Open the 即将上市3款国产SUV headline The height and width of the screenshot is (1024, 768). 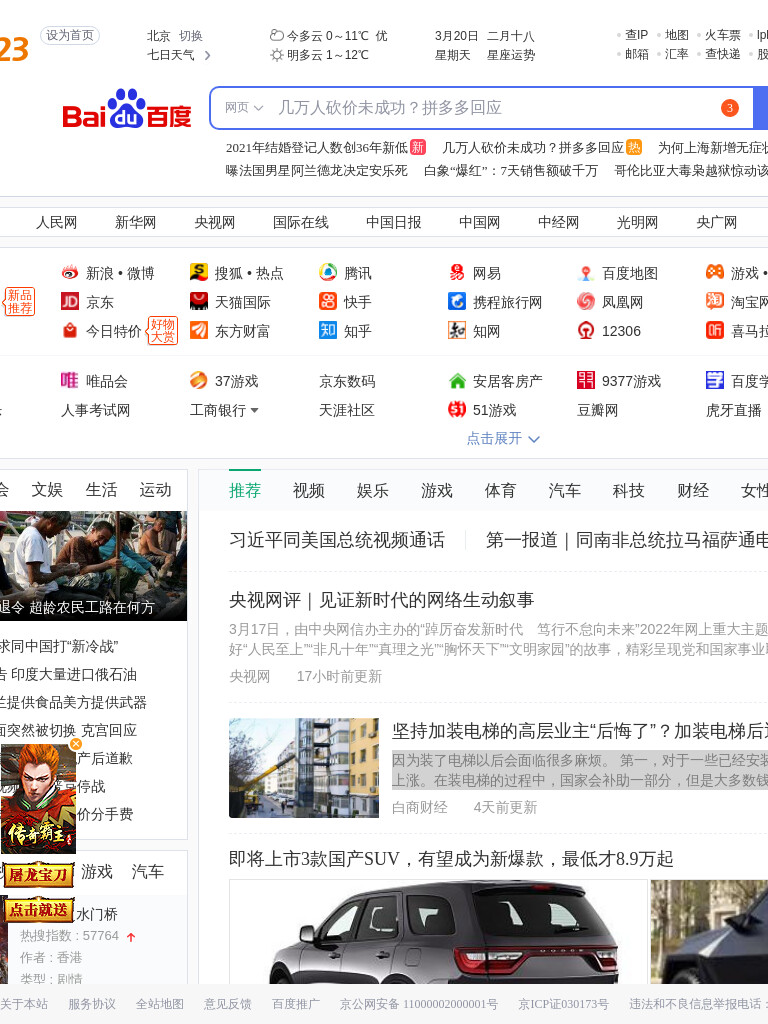click(451, 859)
